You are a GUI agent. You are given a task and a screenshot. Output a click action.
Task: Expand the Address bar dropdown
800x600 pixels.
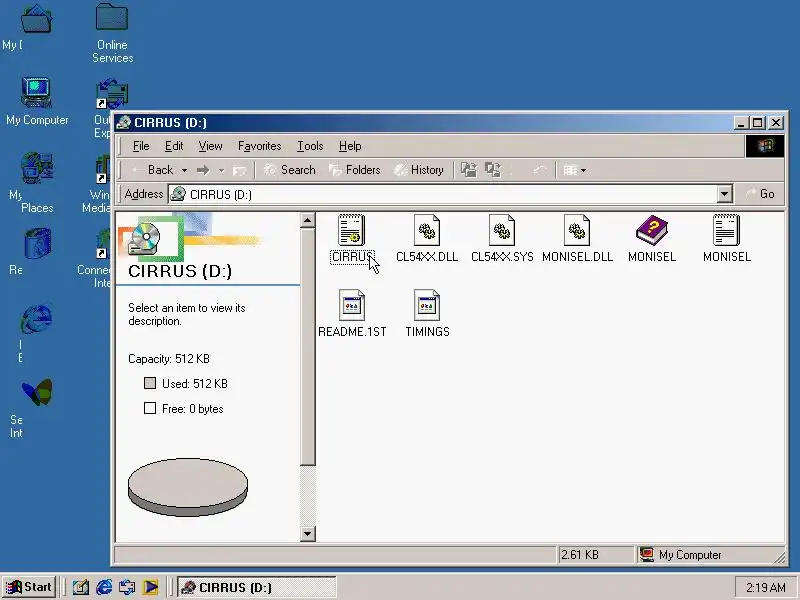(x=724, y=194)
